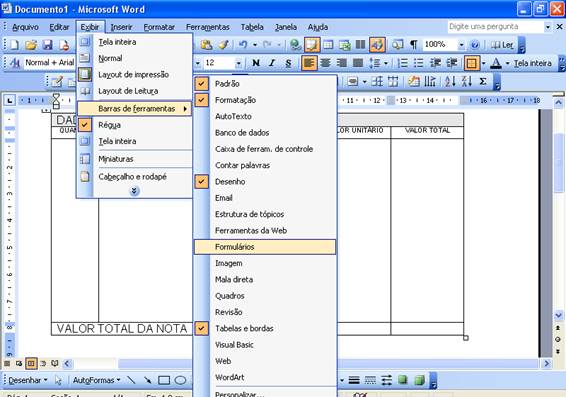The image size is (566, 397).
Task: Click the Italic (I) formatting icon
Action: point(272,63)
